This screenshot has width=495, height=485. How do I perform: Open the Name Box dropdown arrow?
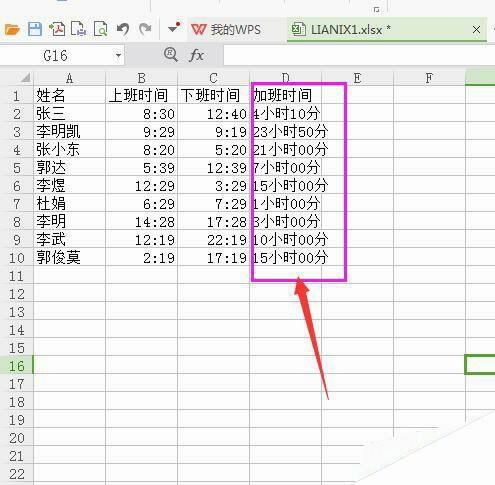pyautogui.click(x=118, y=55)
